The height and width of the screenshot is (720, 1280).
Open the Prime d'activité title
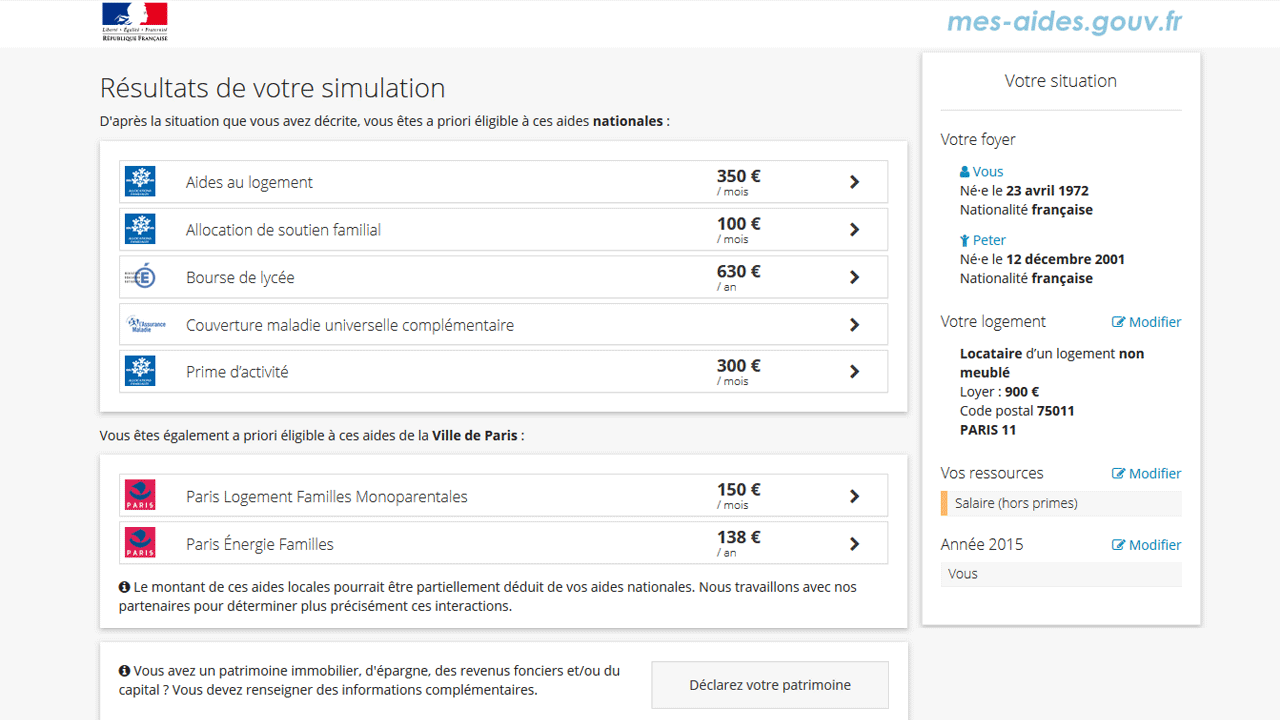coord(237,372)
